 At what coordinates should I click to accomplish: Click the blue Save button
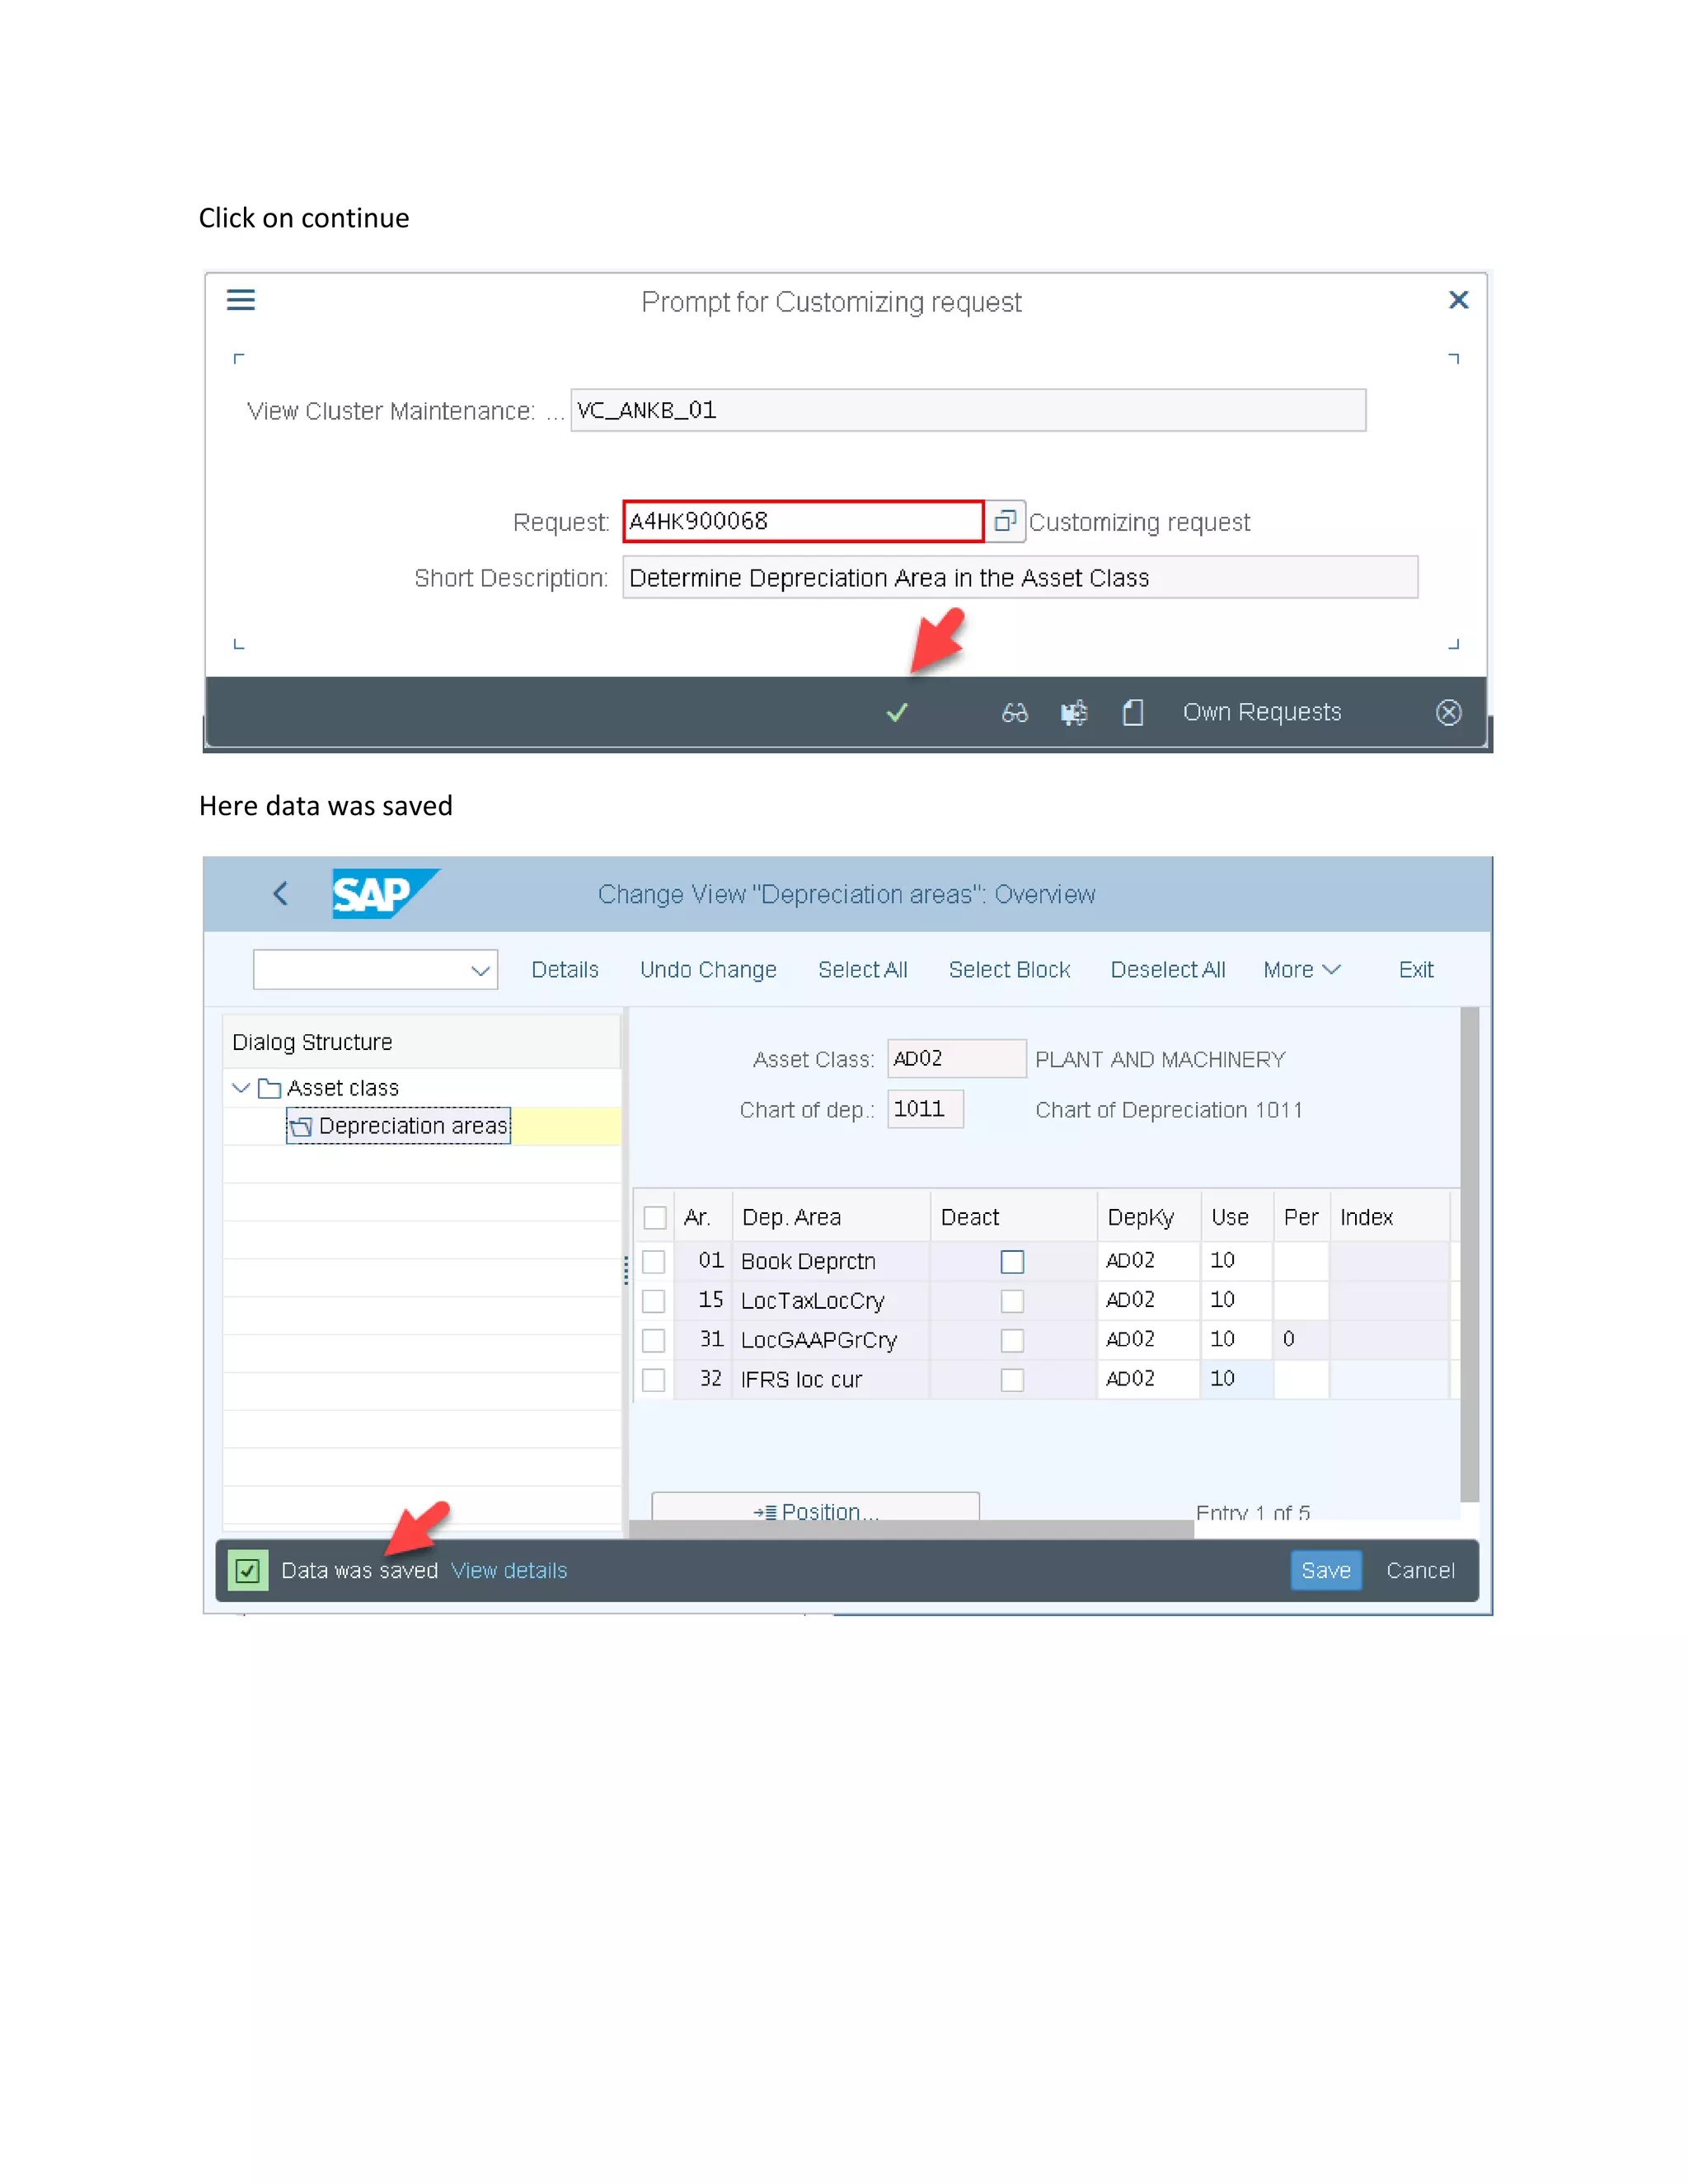tap(1325, 1570)
